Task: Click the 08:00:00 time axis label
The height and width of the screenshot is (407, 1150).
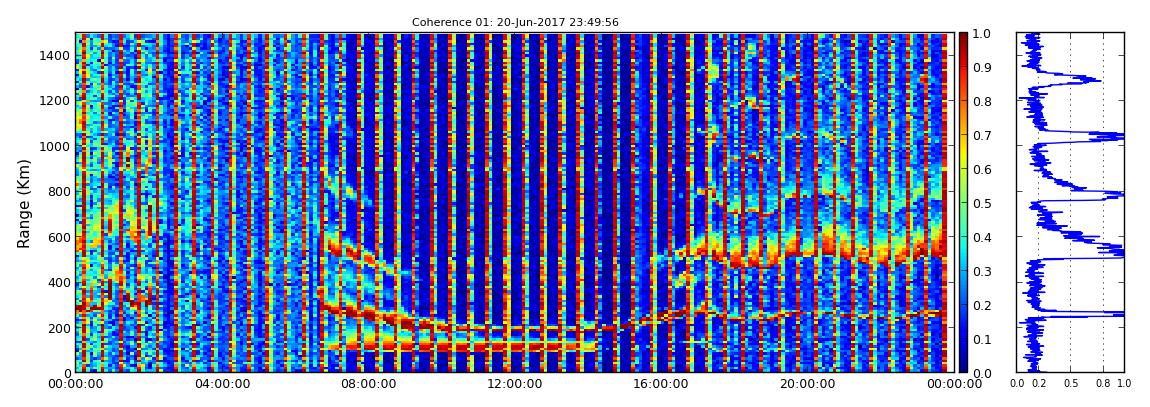Action: (x=366, y=384)
